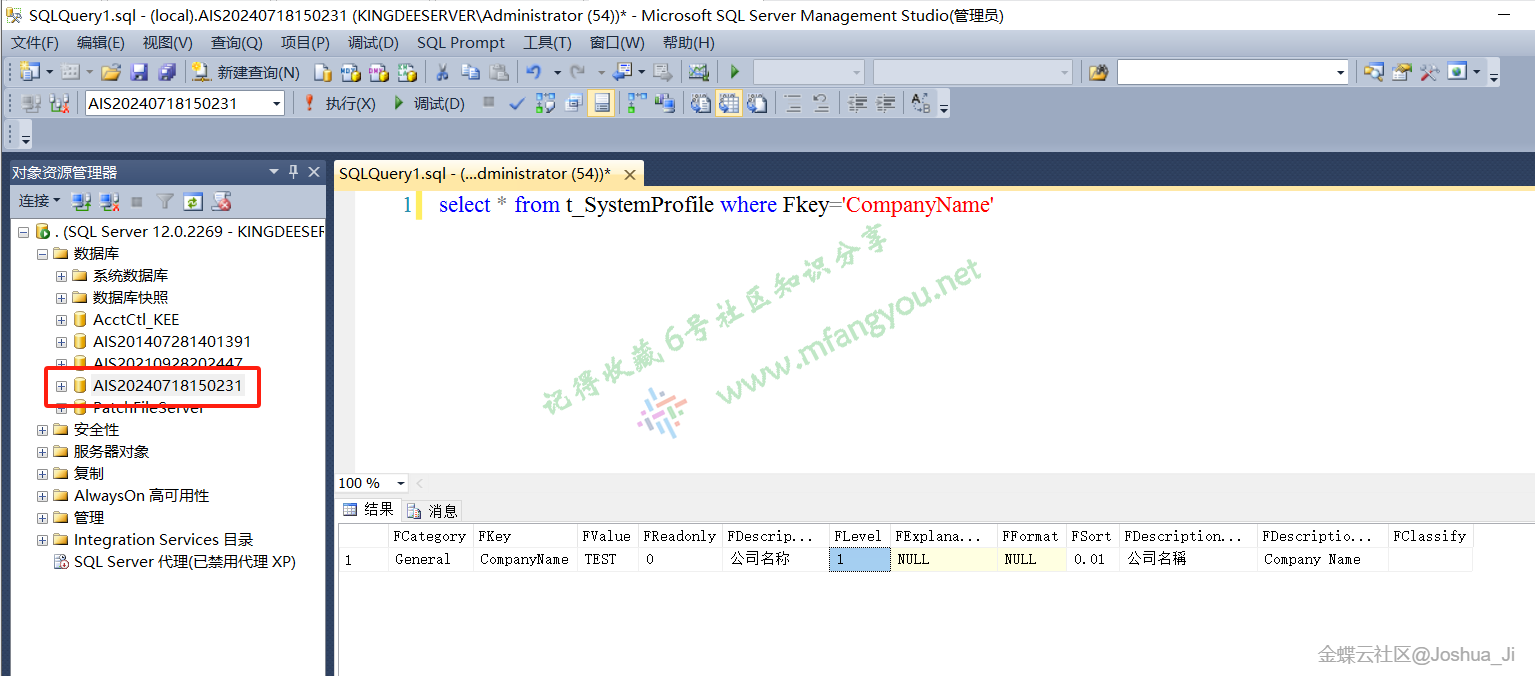The height and width of the screenshot is (676, 1535).
Task: Open the AIS20240718150231 database dropdown
Action: 276,103
